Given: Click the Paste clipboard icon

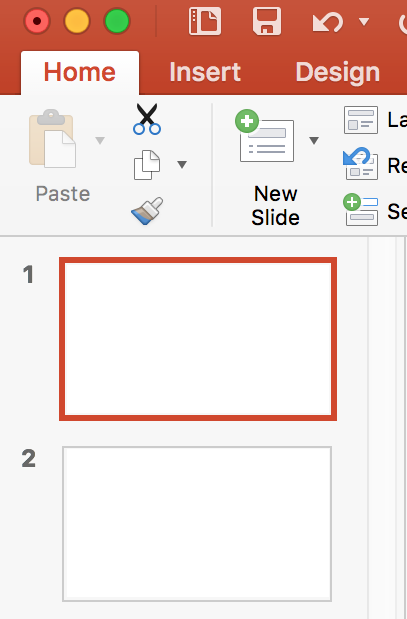Looking at the screenshot, I should pyautogui.click(x=52, y=139).
